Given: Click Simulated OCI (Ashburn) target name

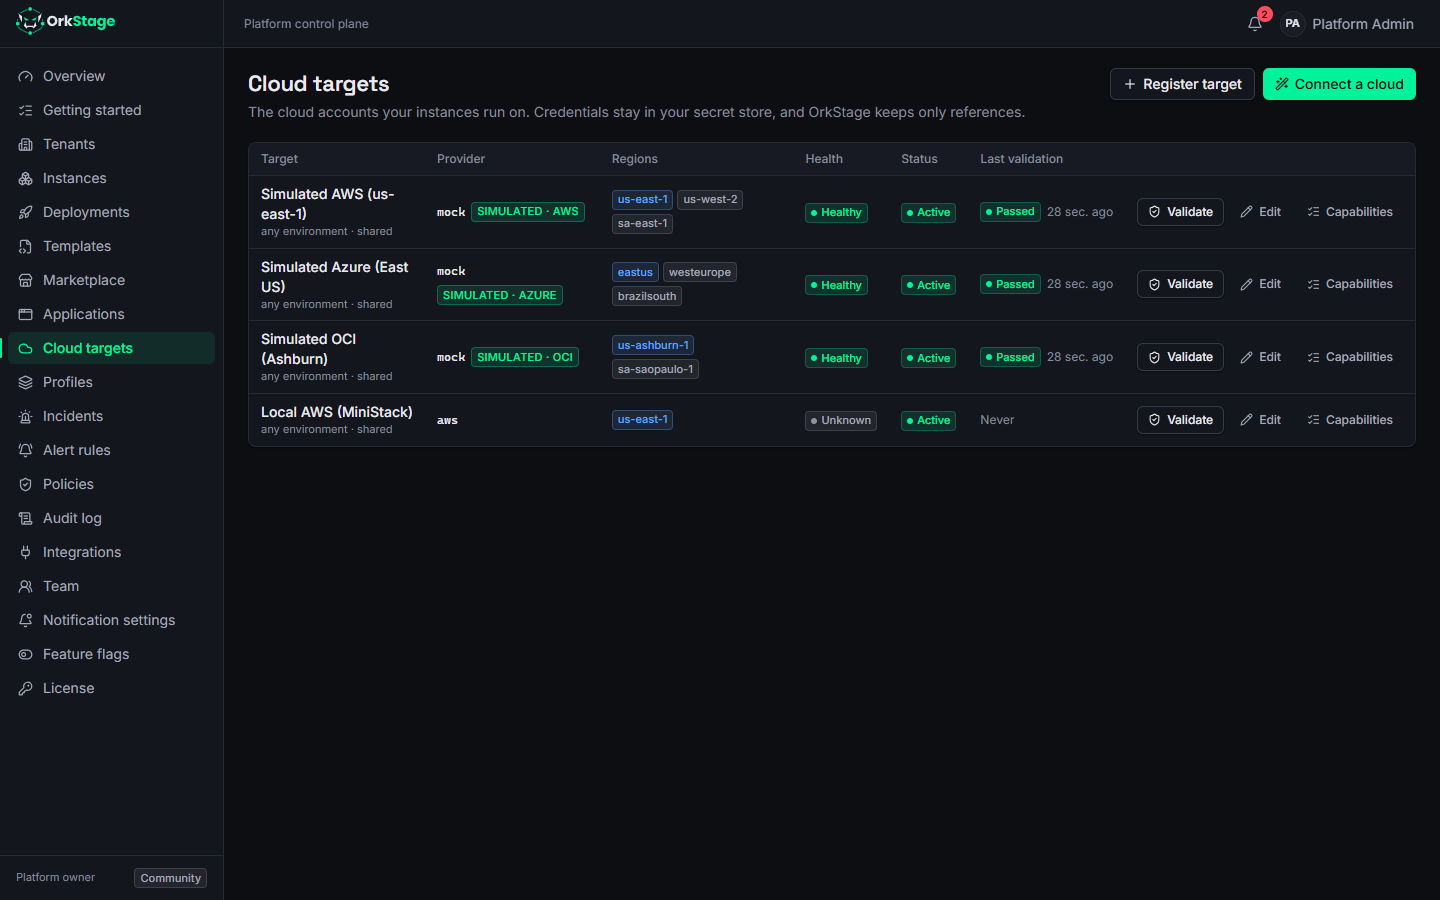Looking at the screenshot, I should (x=308, y=349).
